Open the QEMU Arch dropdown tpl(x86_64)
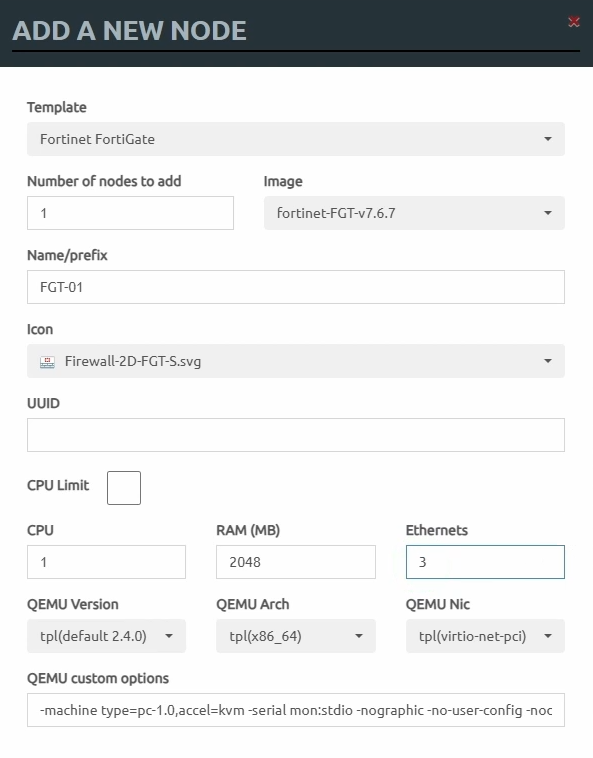The width and height of the screenshot is (593, 758). point(296,636)
